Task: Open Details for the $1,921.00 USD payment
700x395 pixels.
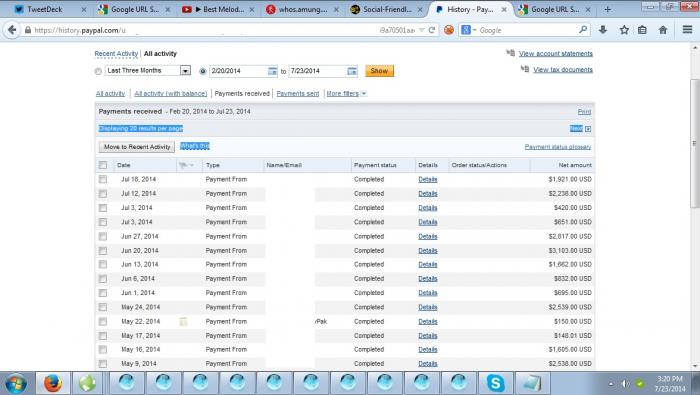Action: click(x=428, y=179)
